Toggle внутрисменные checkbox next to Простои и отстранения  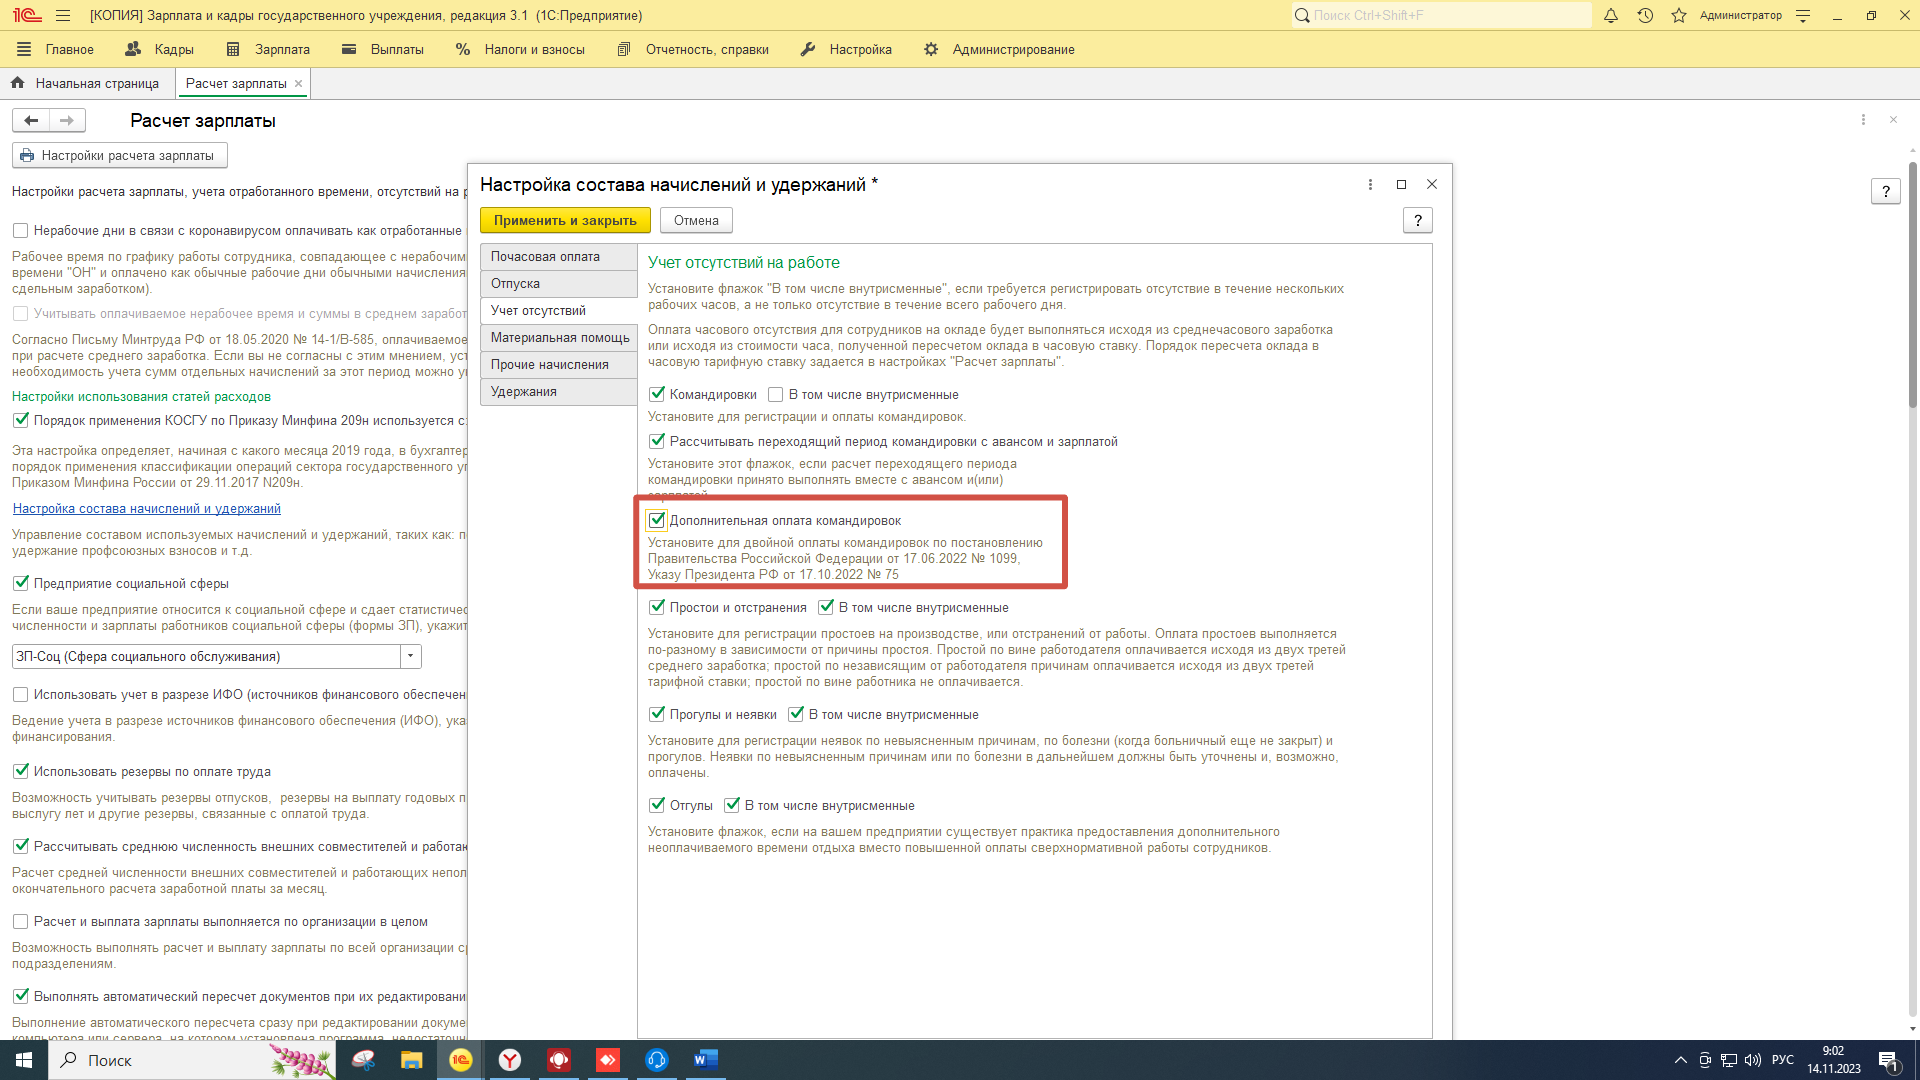pos(826,607)
